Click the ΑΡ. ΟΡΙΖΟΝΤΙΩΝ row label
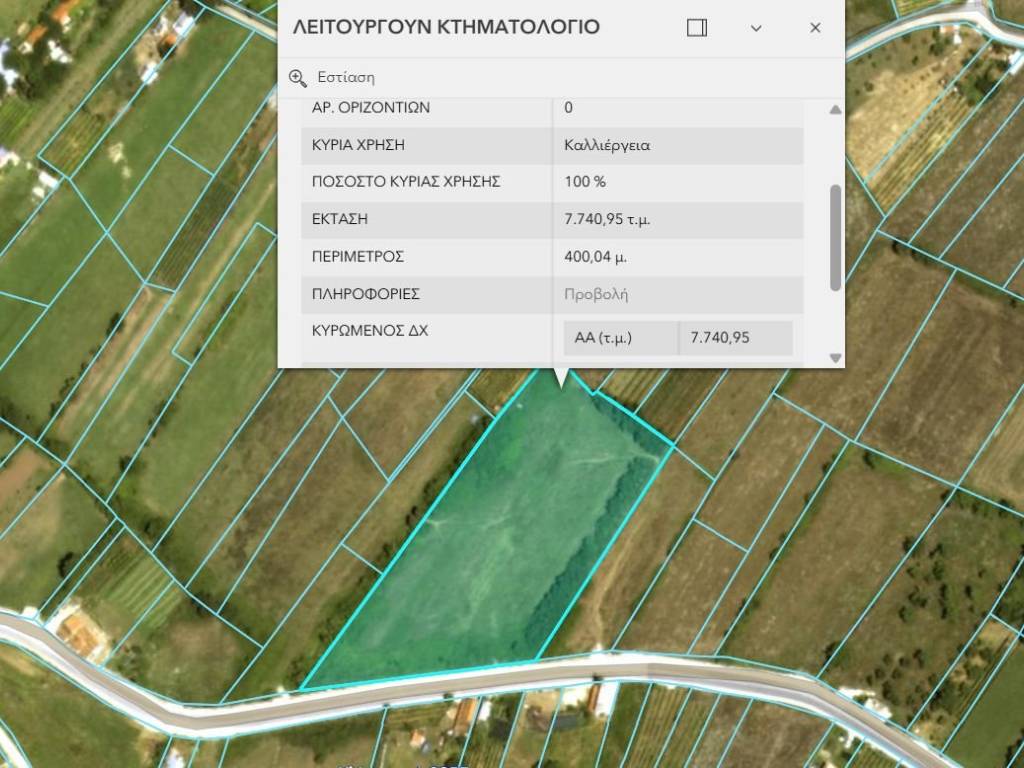The image size is (1024, 768). click(x=371, y=108)
